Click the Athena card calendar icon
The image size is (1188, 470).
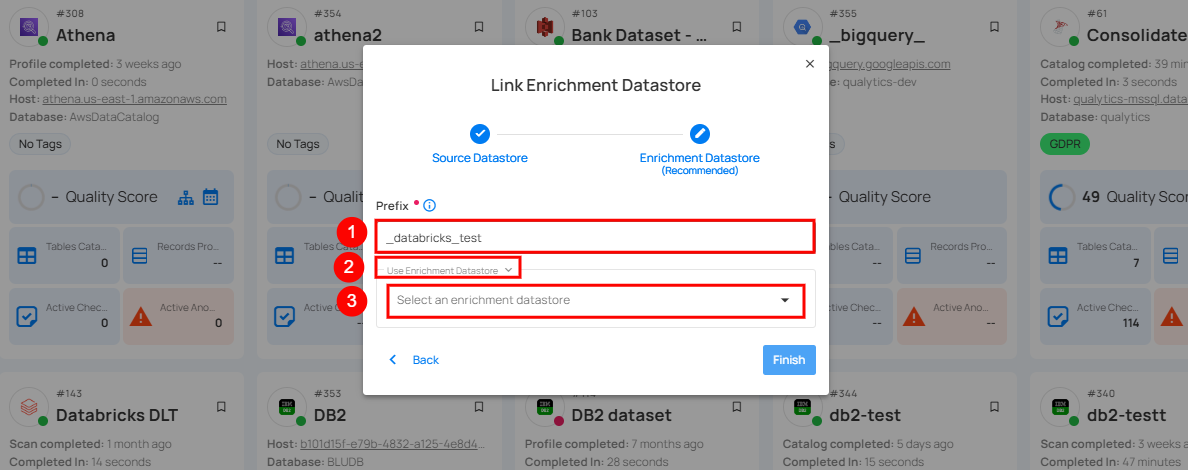click(210, 197)
